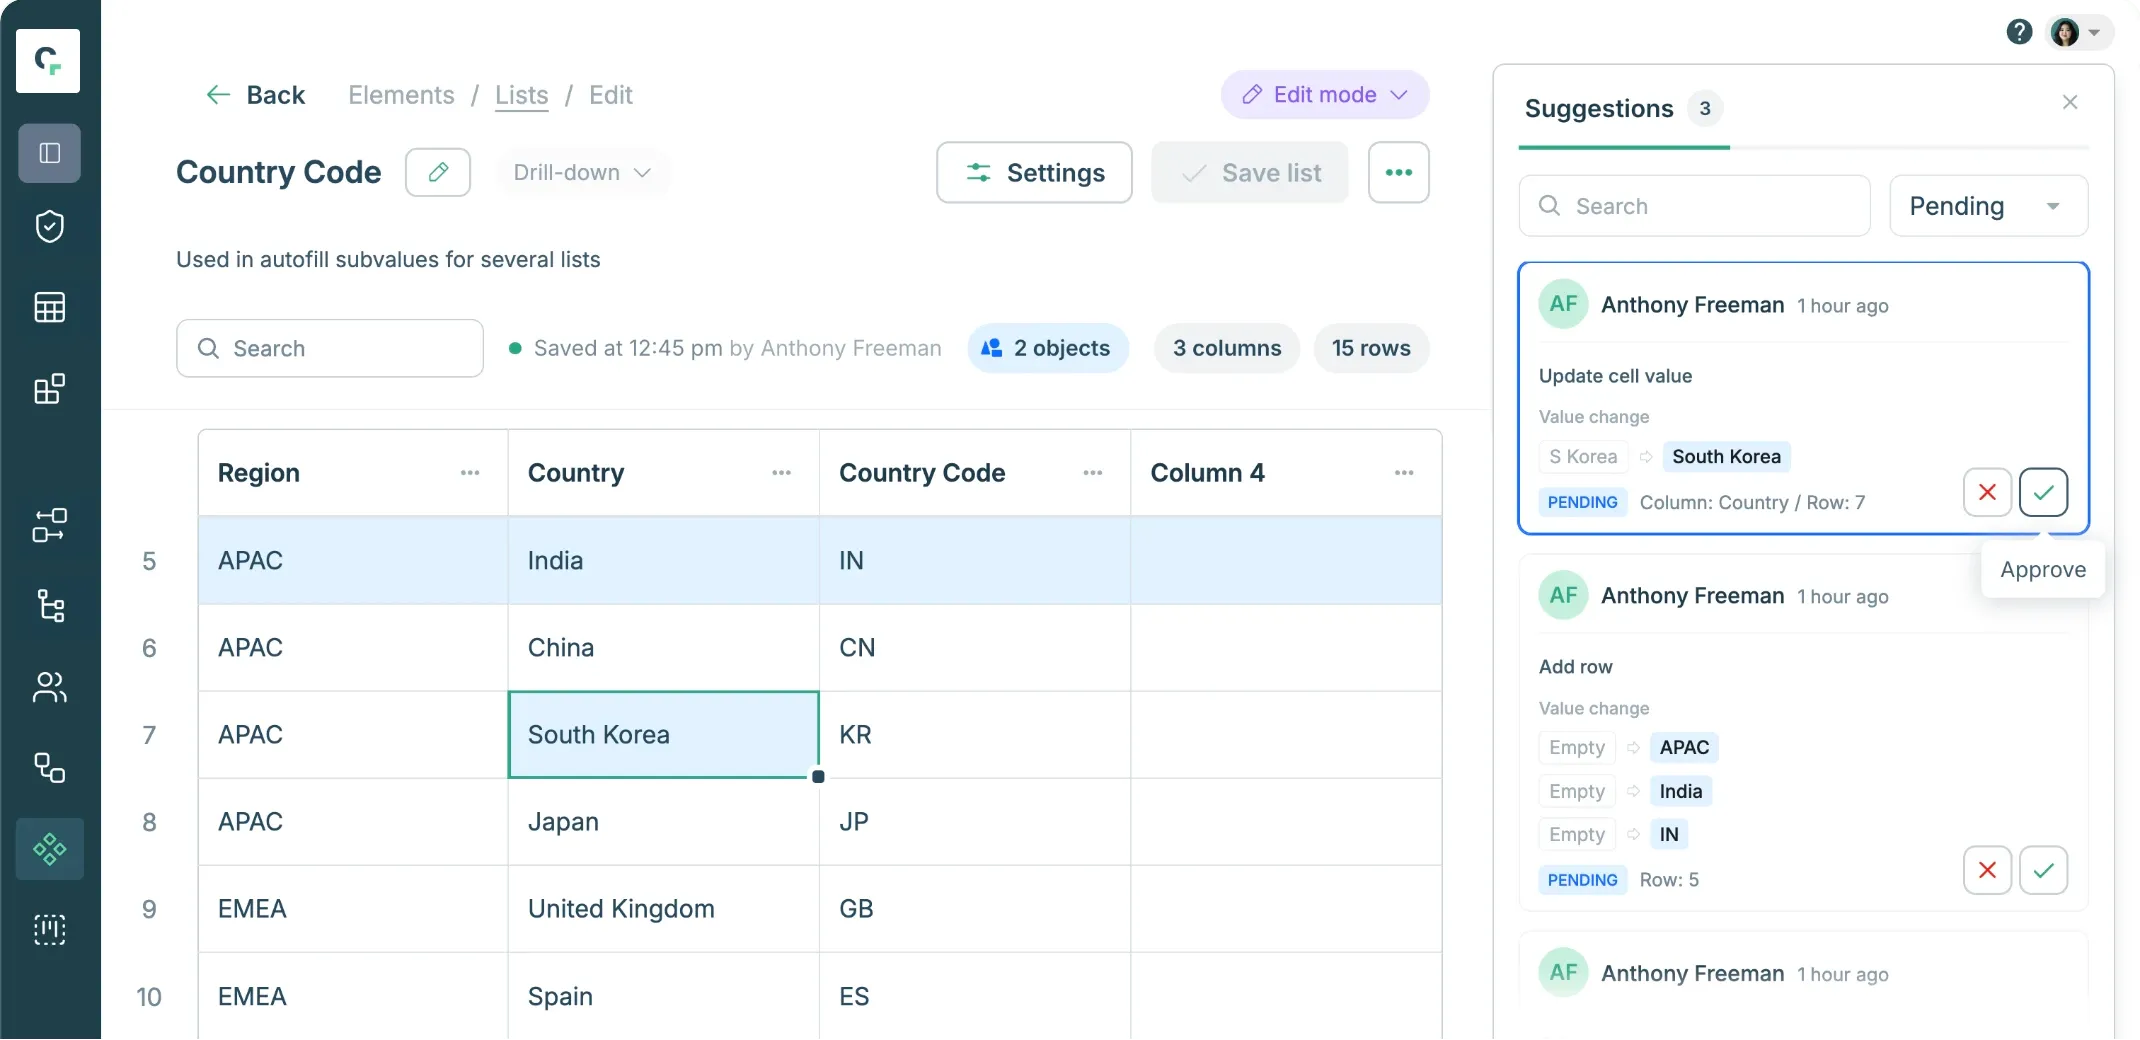Click the AF avatar on the first suggestion
Image resolution: width=2140 pixels, height=1040 pixels.
point(1563,304)
